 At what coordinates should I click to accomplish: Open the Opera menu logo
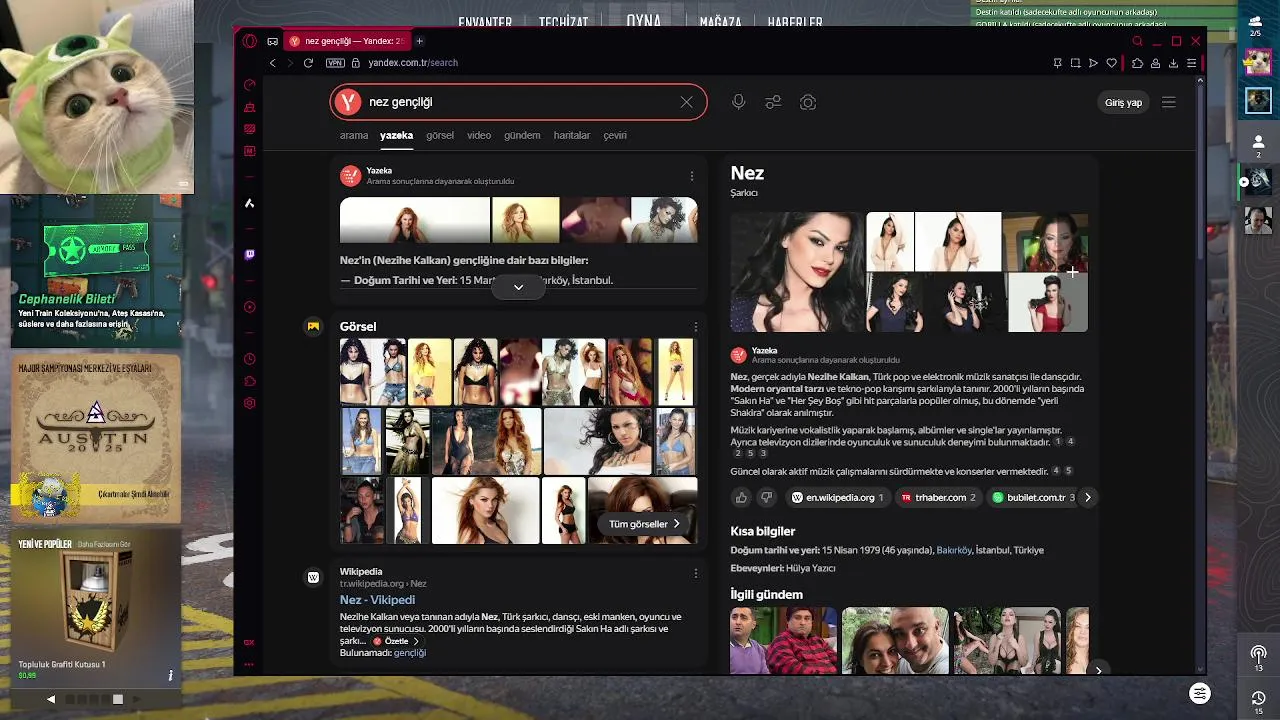(x=249, y=41)
